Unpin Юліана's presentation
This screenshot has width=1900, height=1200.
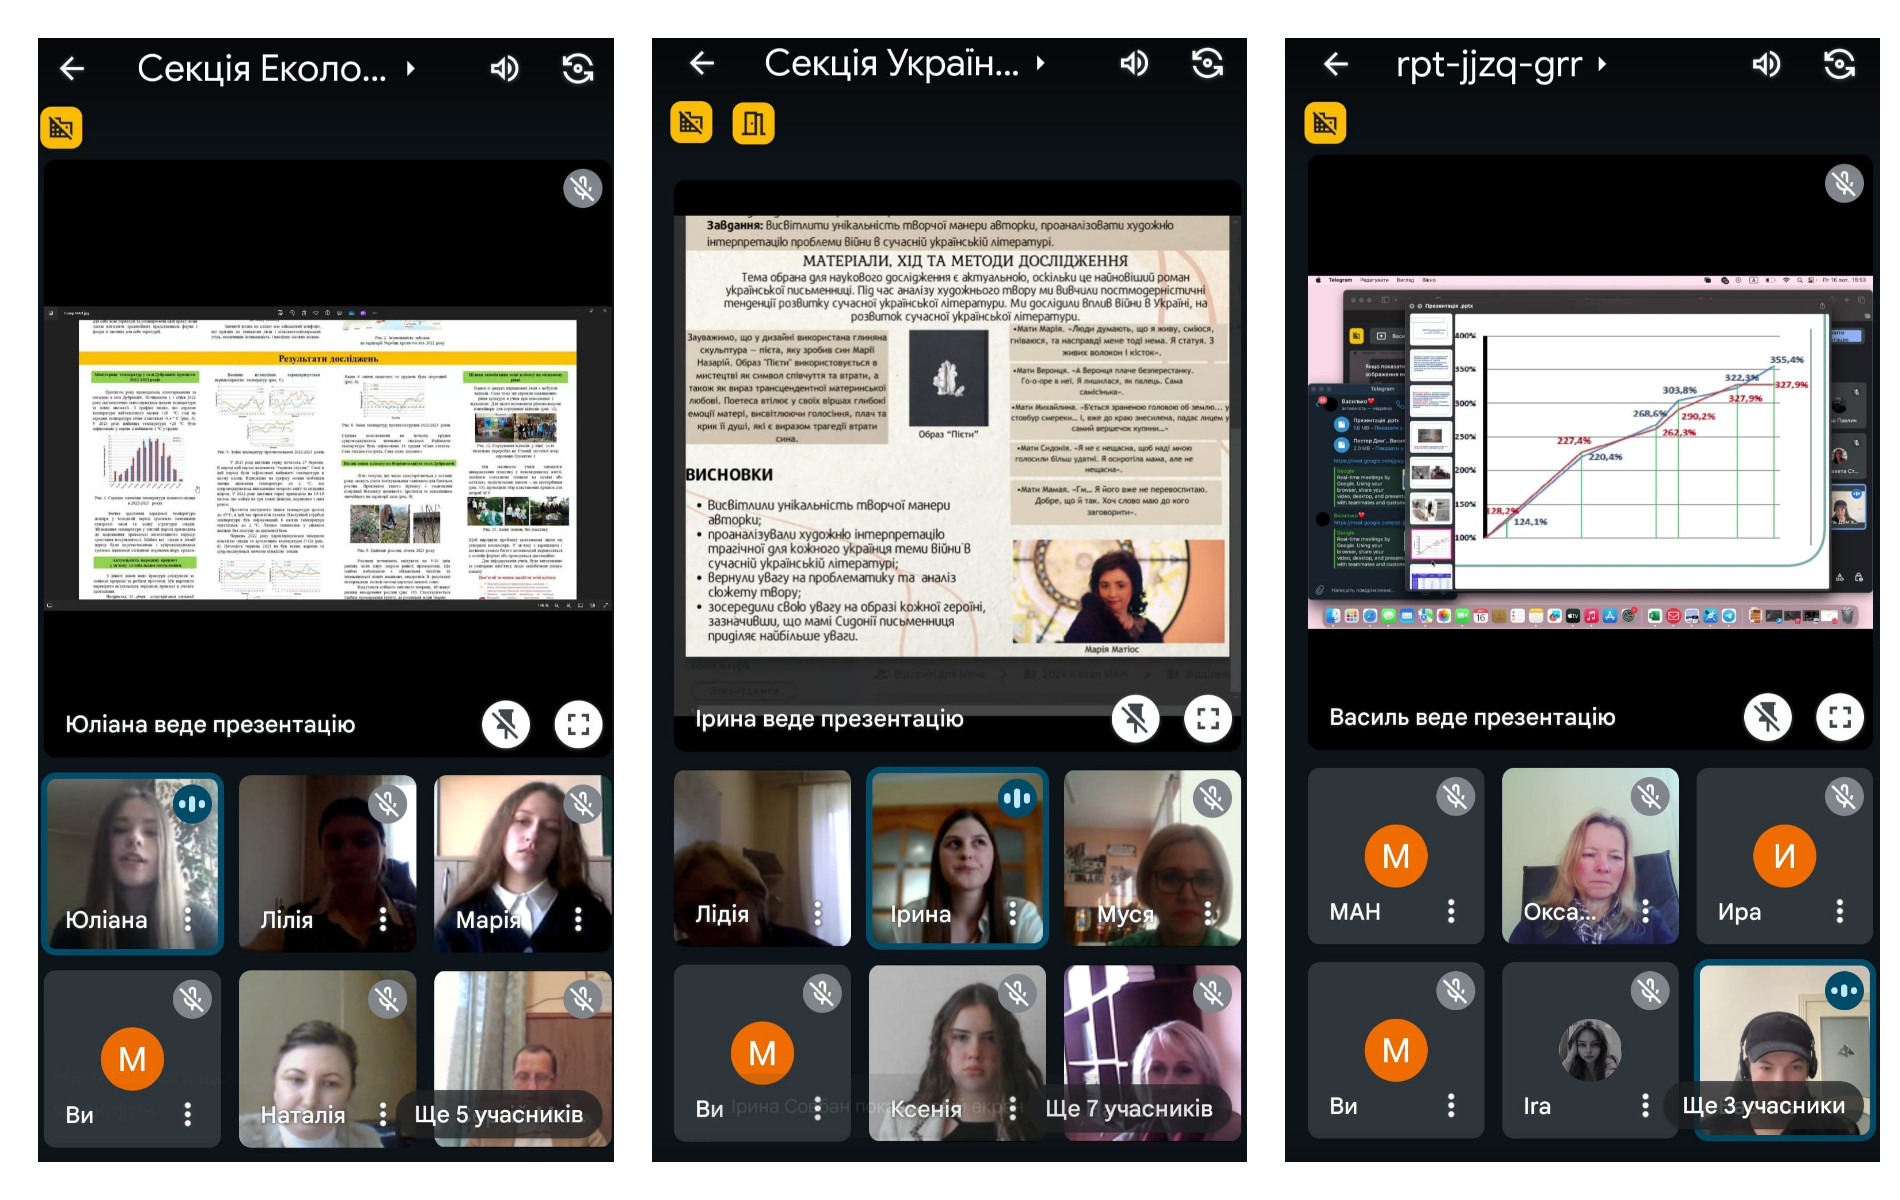(x=506, y=724)
